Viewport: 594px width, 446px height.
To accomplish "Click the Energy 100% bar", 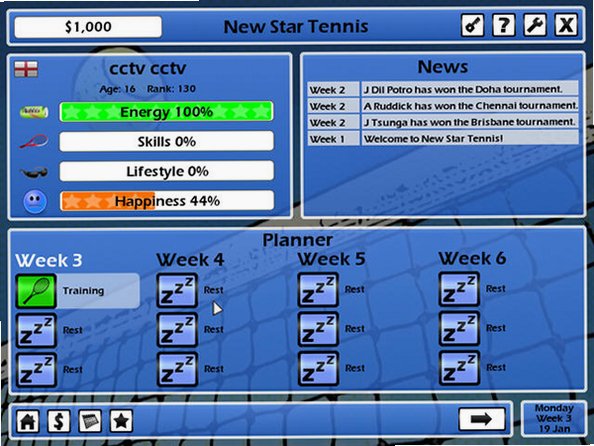I will point(166,112).
